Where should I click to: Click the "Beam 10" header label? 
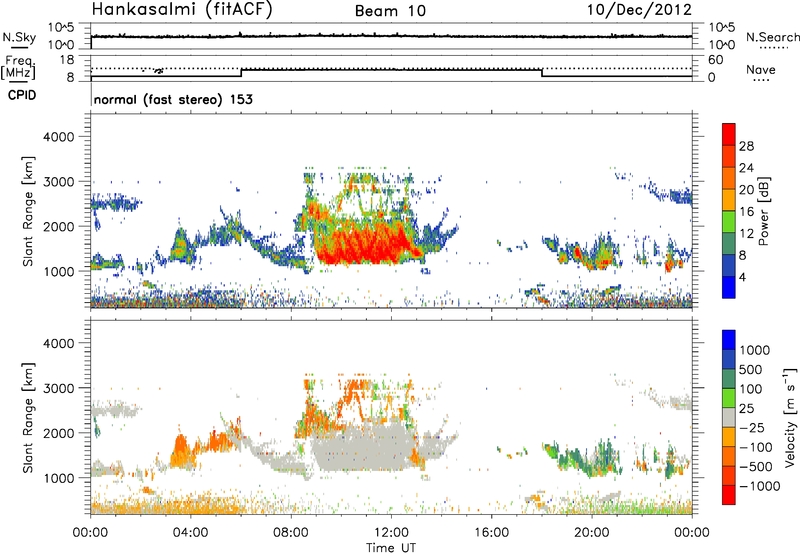[x=390, y=11]
